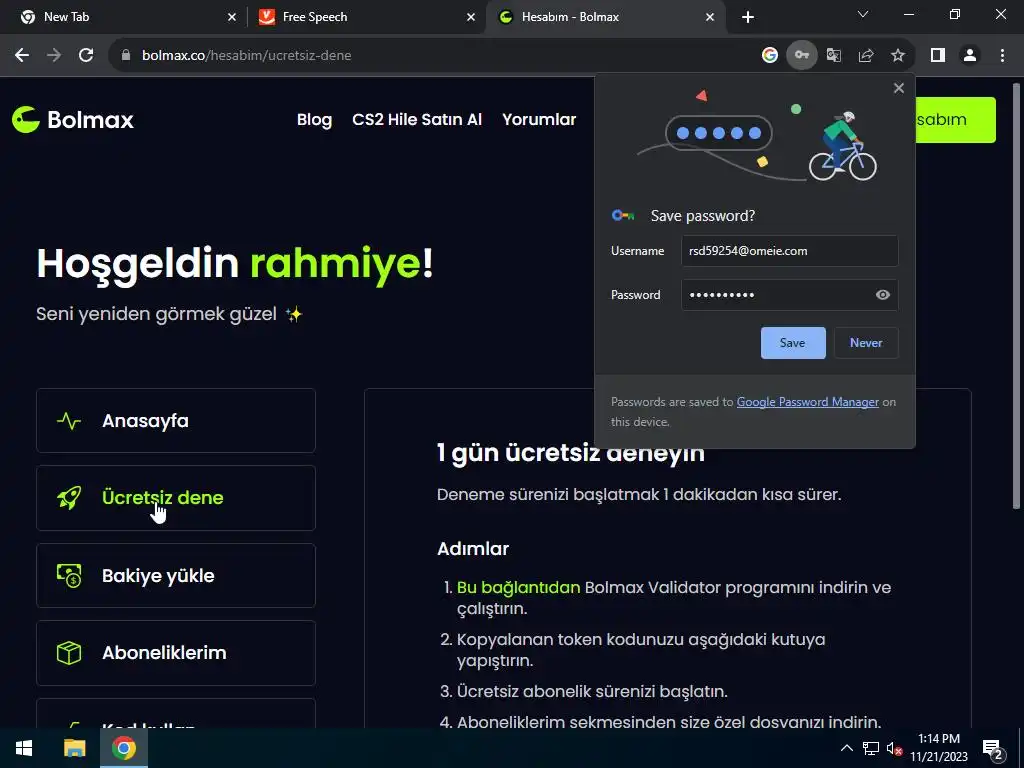Open the Yorumlar nav link
The height and width of the screenshot is (768, 1024).
[539, 120]
